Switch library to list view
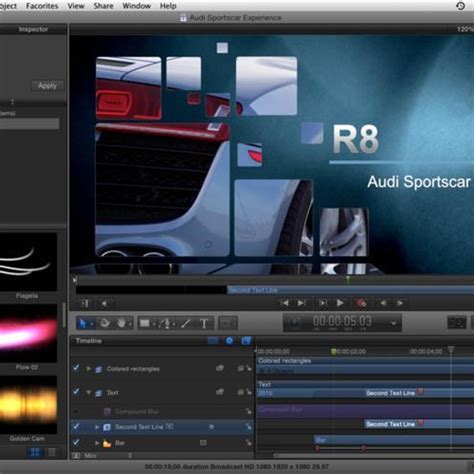474x474 pixels. (x=52, y=452)
